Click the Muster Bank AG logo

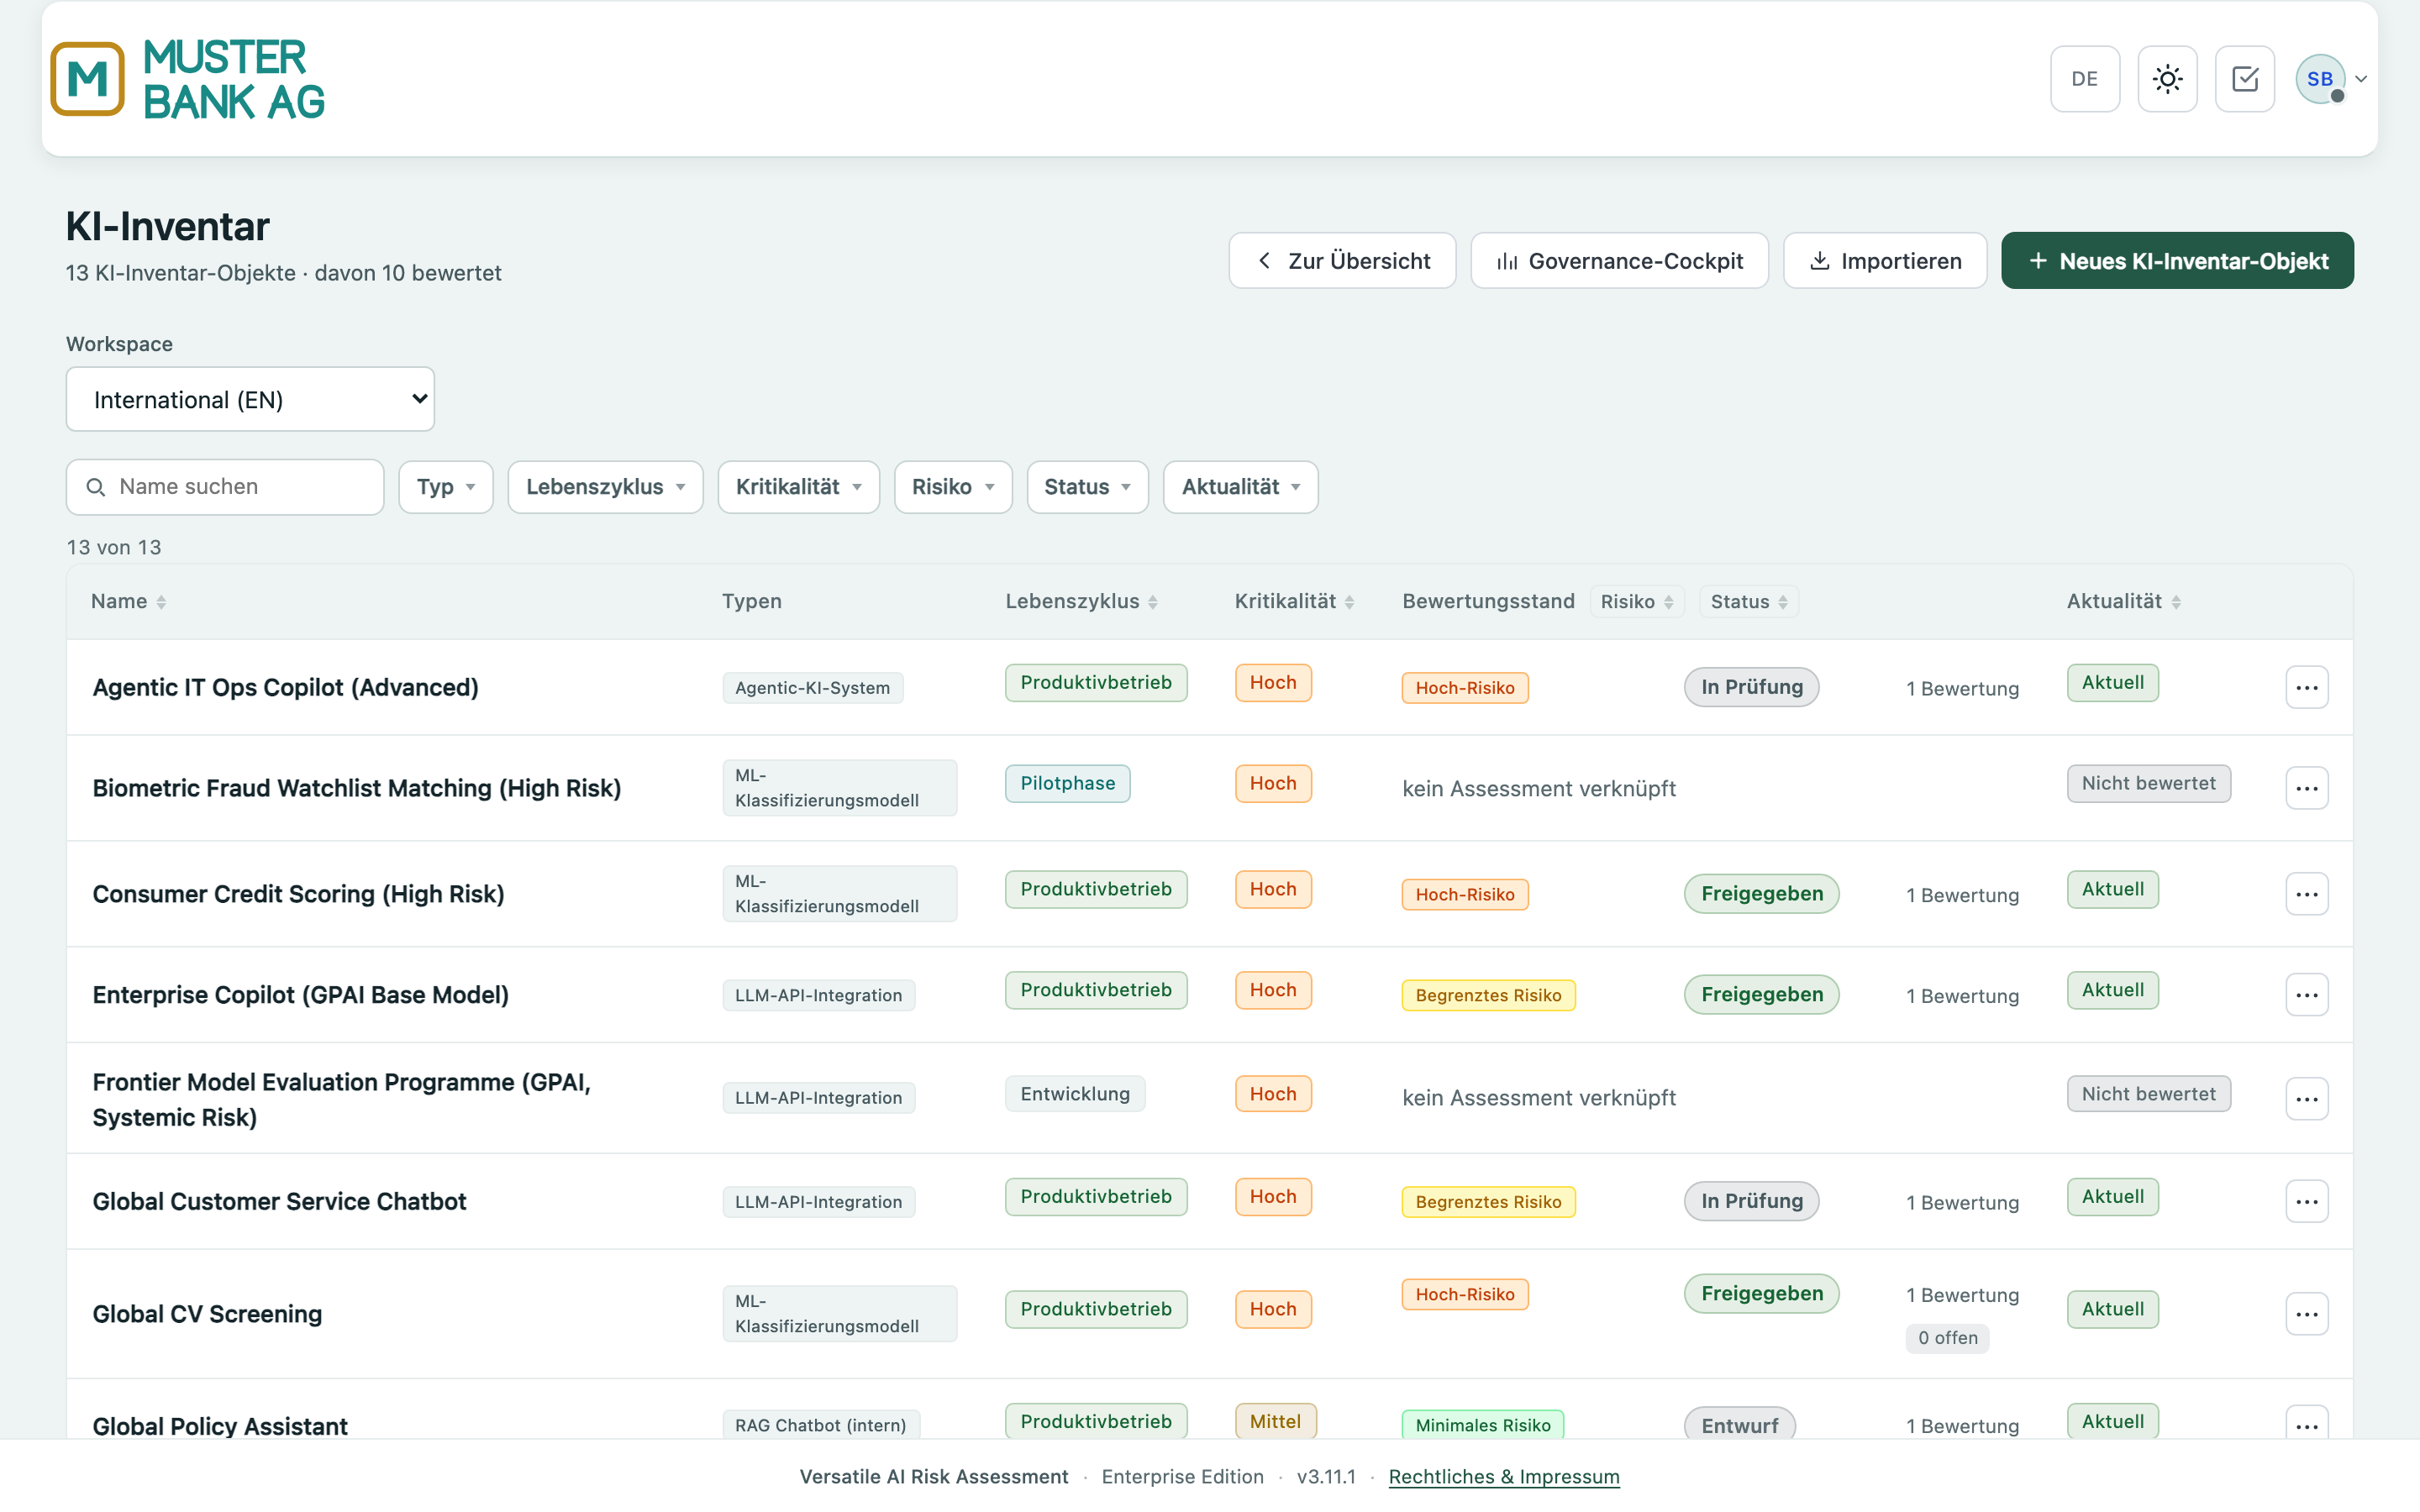pos(188,79)
